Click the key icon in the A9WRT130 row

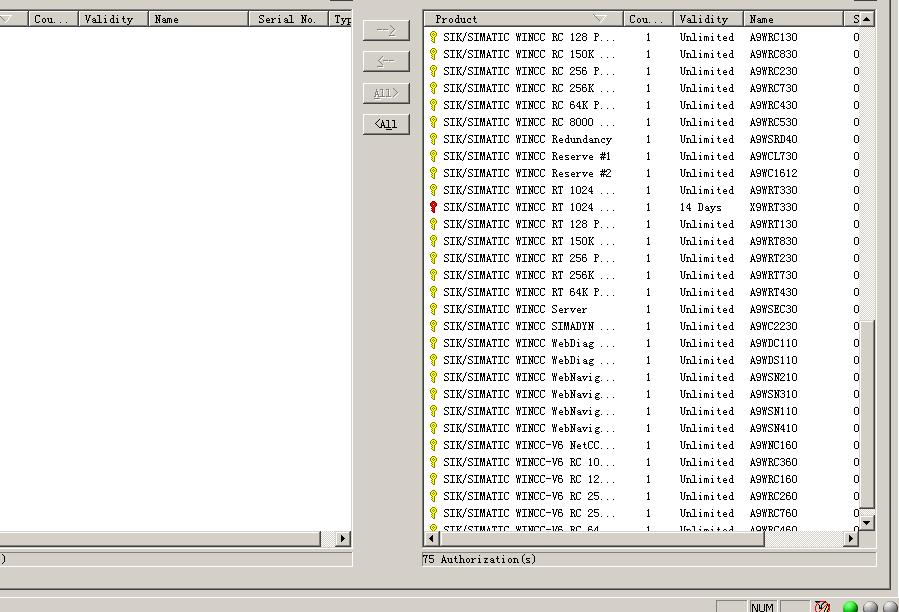click(x=433, y=224)
